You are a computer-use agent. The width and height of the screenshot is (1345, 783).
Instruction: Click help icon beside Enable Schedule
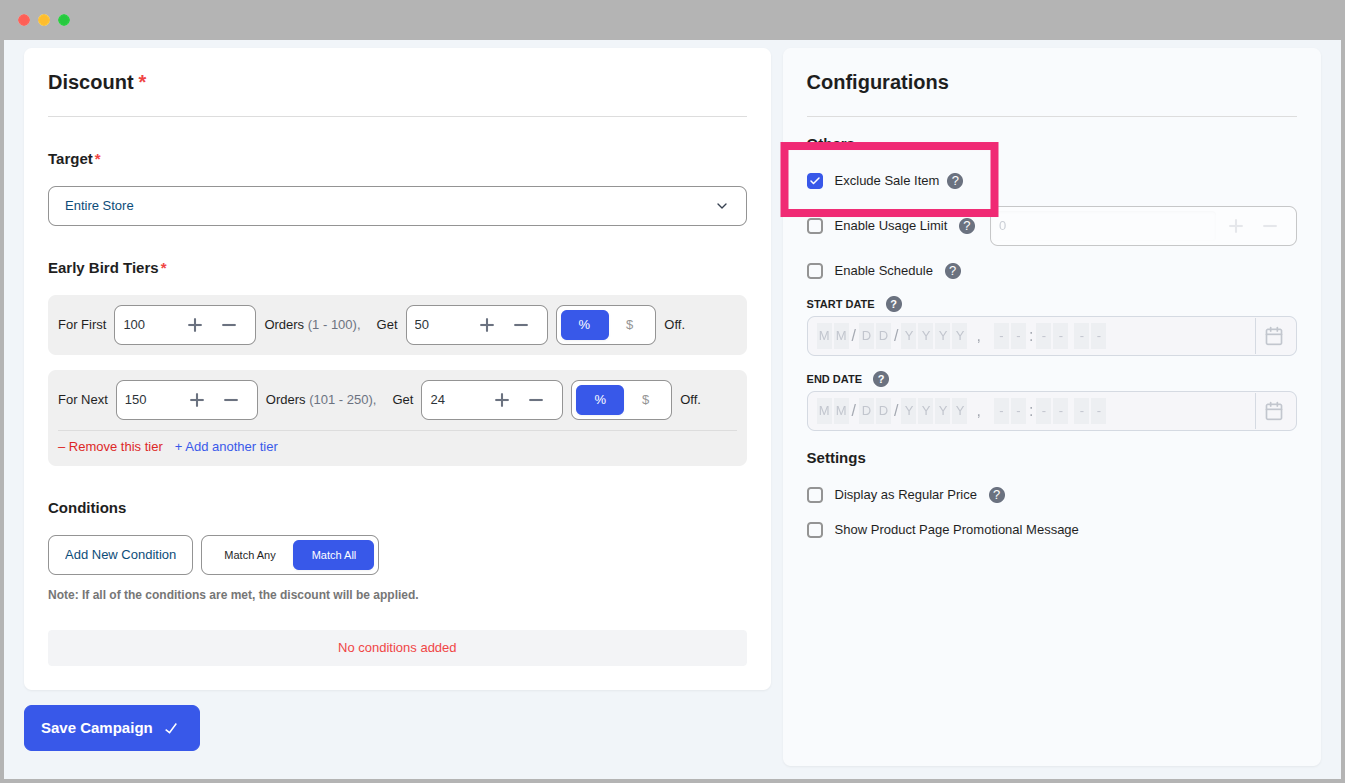click(953, 271)
